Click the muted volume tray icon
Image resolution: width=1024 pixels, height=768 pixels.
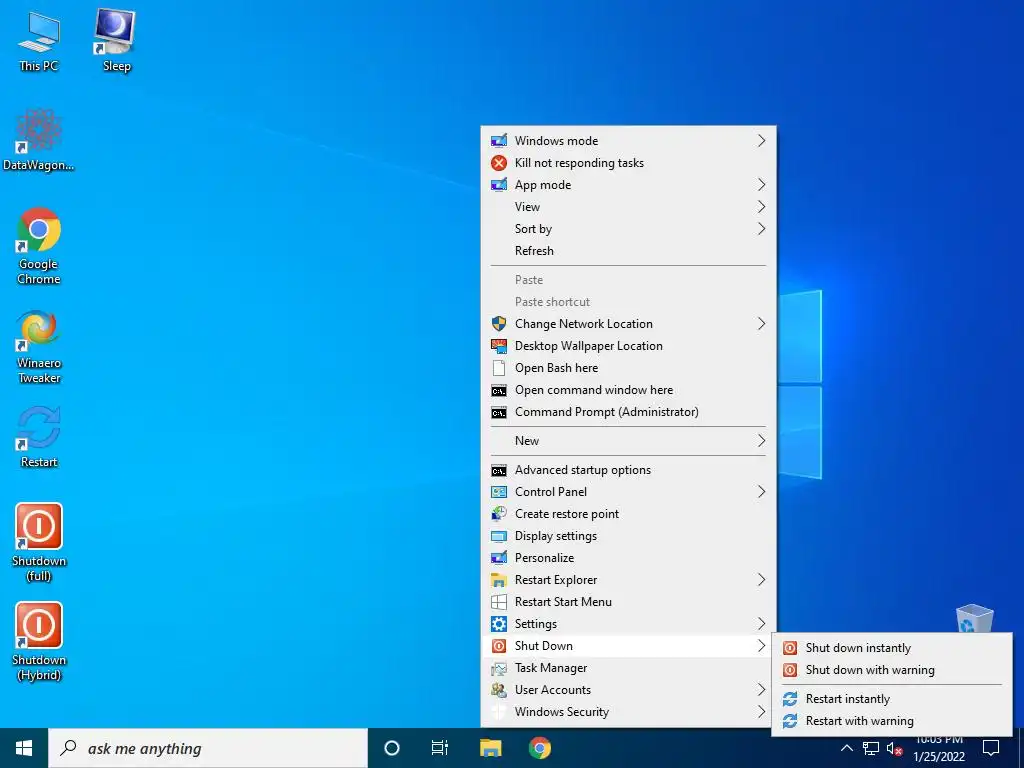click(894, 748)
